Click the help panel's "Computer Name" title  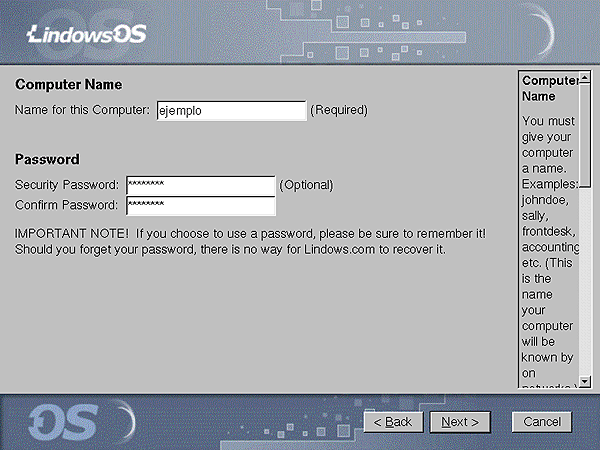point(550,88)
